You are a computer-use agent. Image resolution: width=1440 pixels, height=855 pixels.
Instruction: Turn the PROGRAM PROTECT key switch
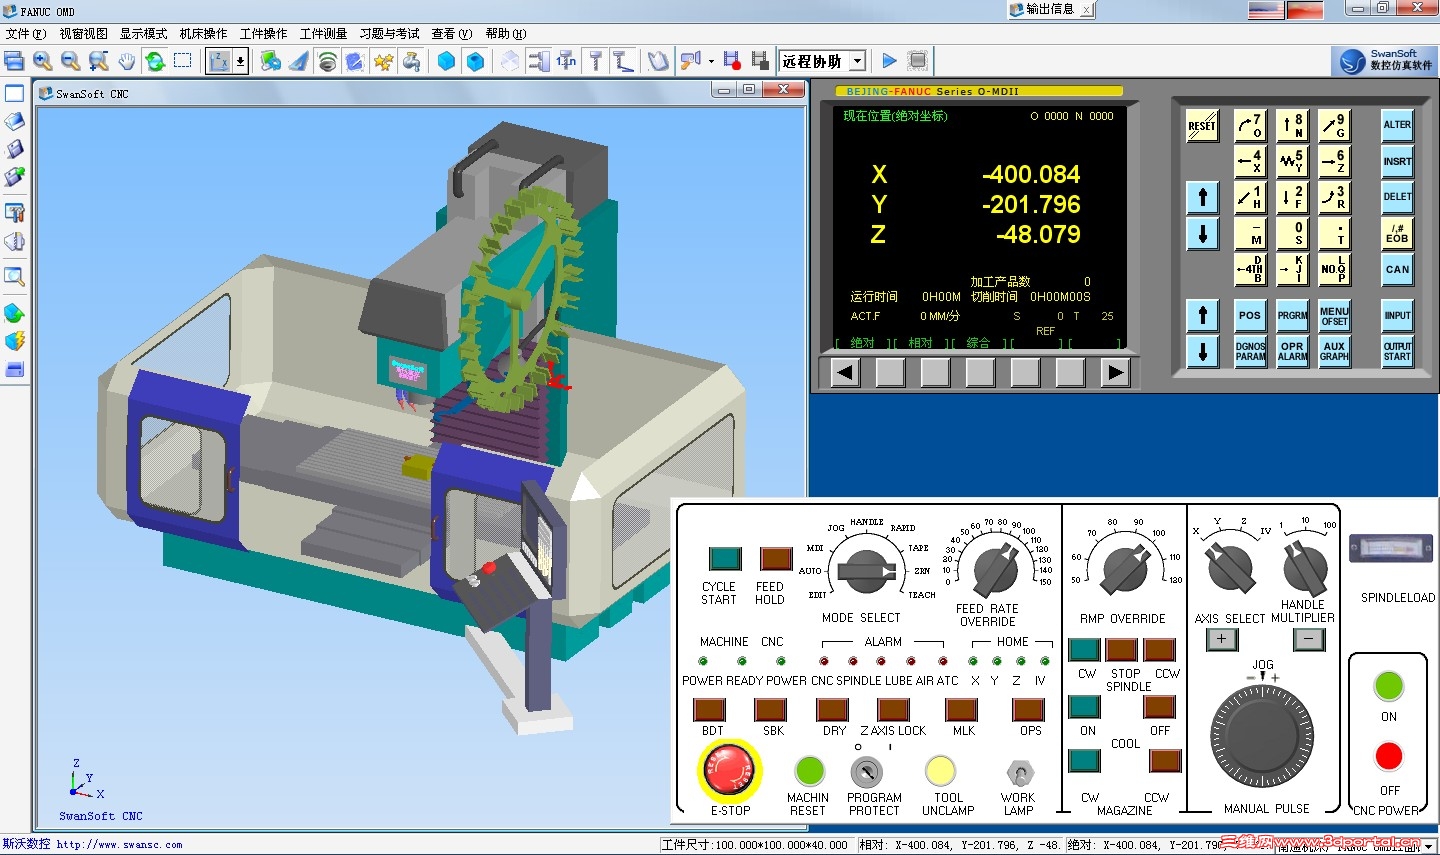pyautogui.click(x=866, y=772)
